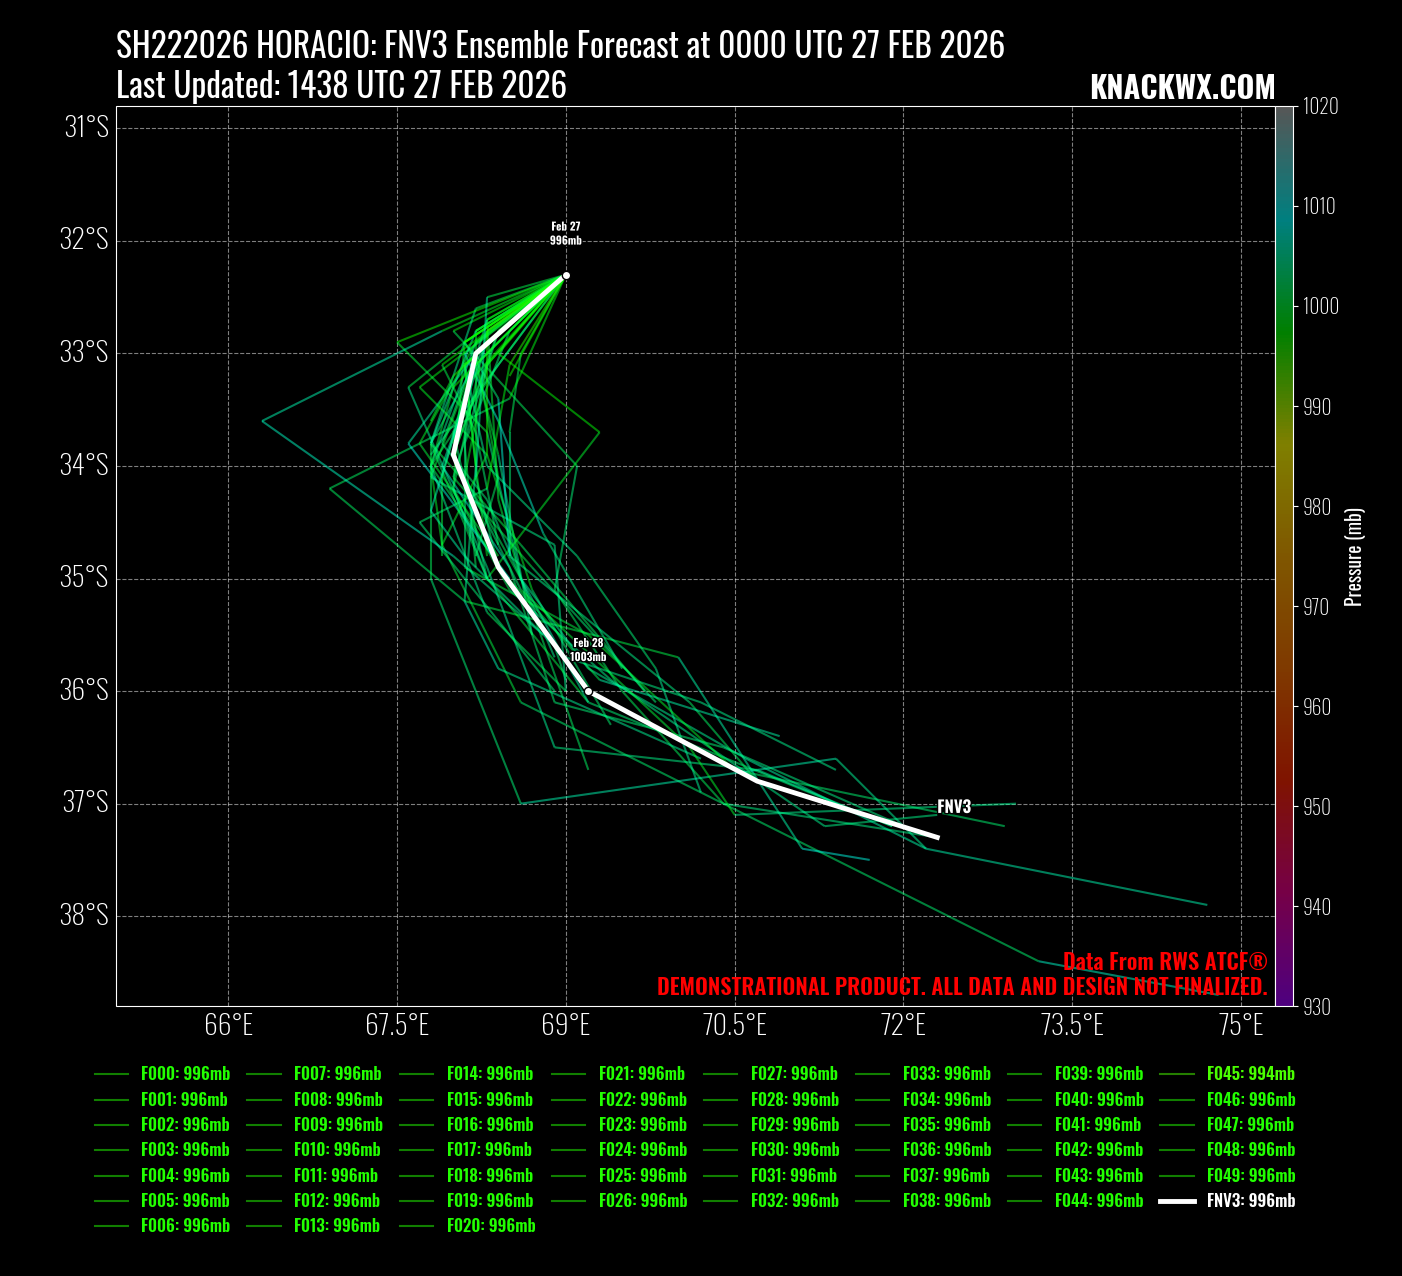Image resolution: width=1402 pixels, height=1276 pixels.
Task: Click the F006 legend line swatch
Action: 112,1226
